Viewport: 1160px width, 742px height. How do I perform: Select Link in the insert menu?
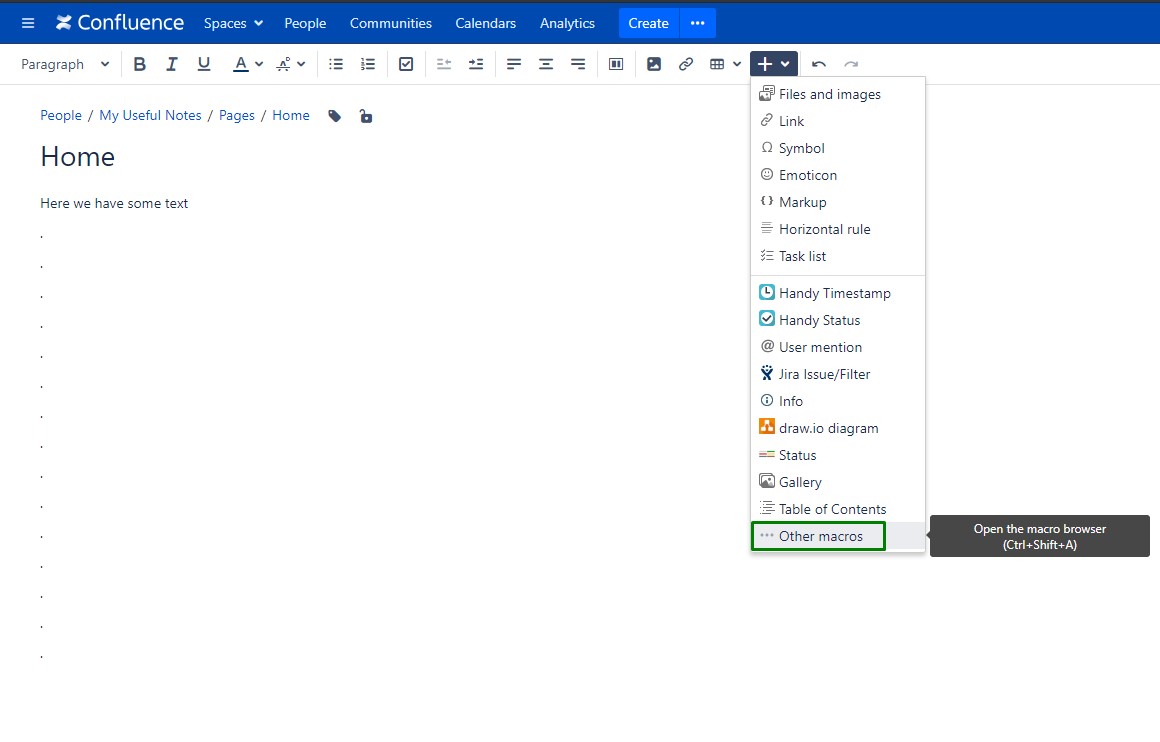click(837, 121)
